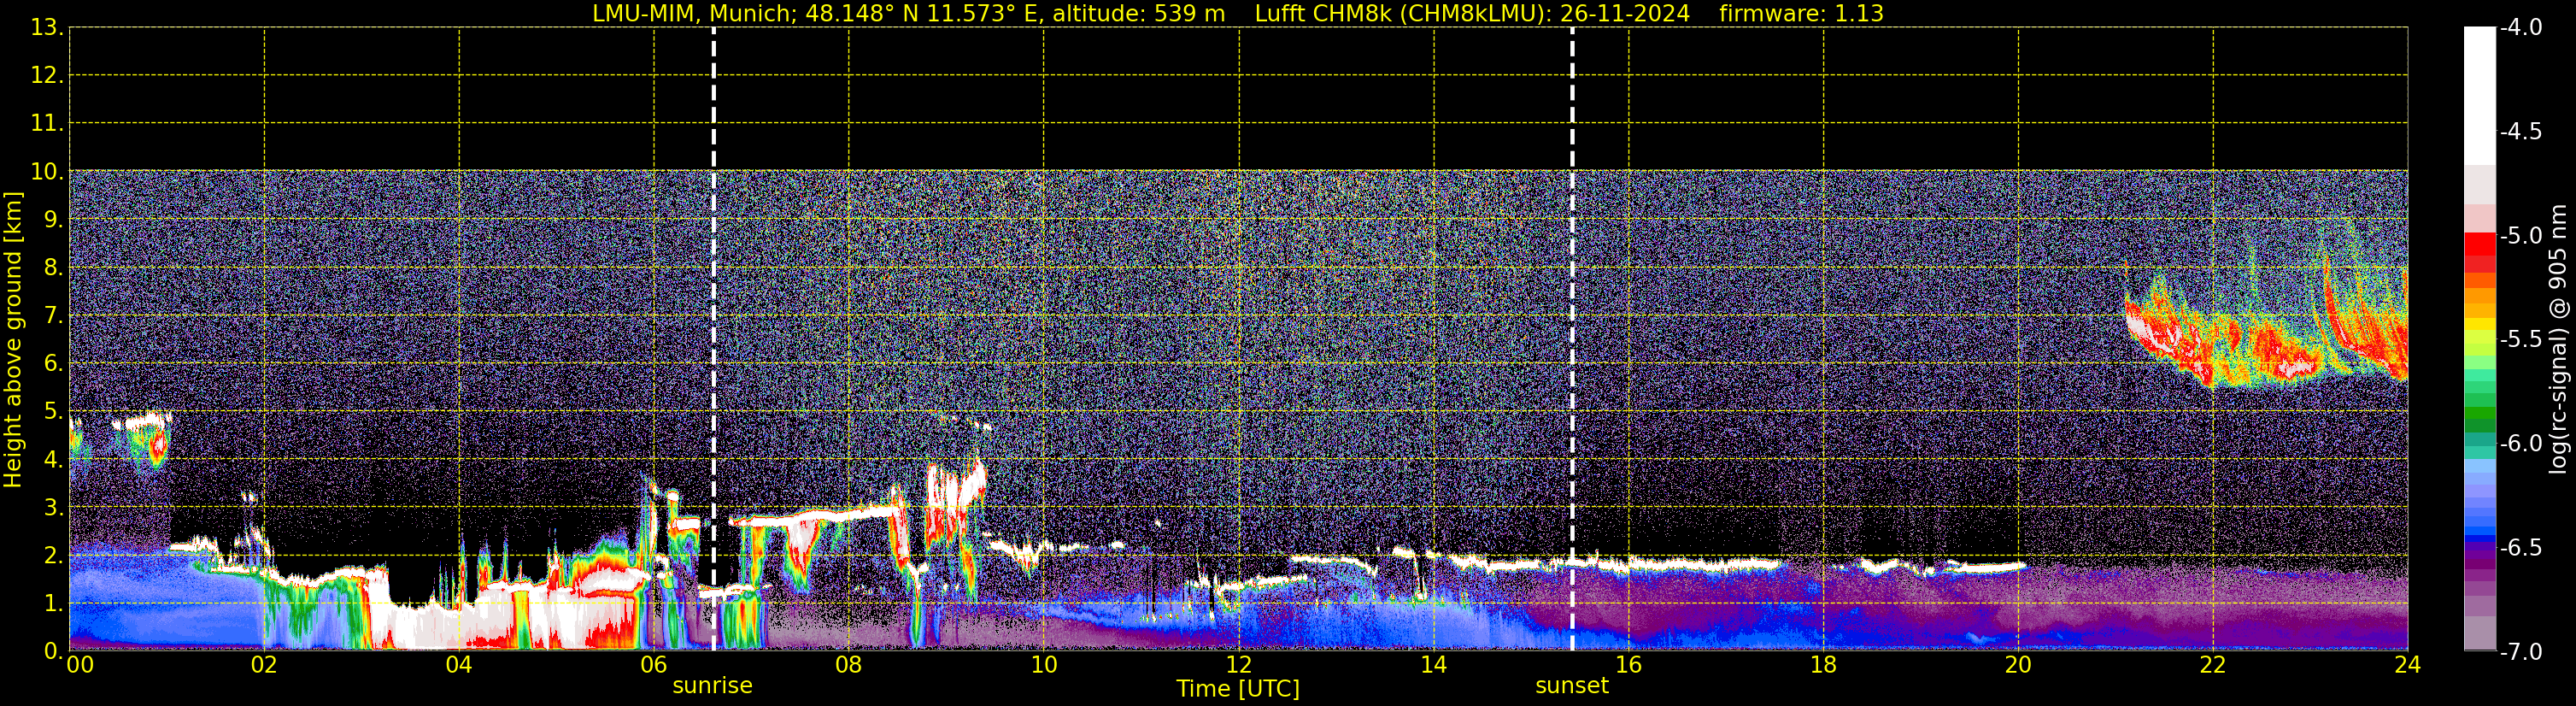Image resolution: width=2576 pixels, height=706 pixels.
Task: Click the 'sunrise' label below the axis
Action: coord(712,685)
